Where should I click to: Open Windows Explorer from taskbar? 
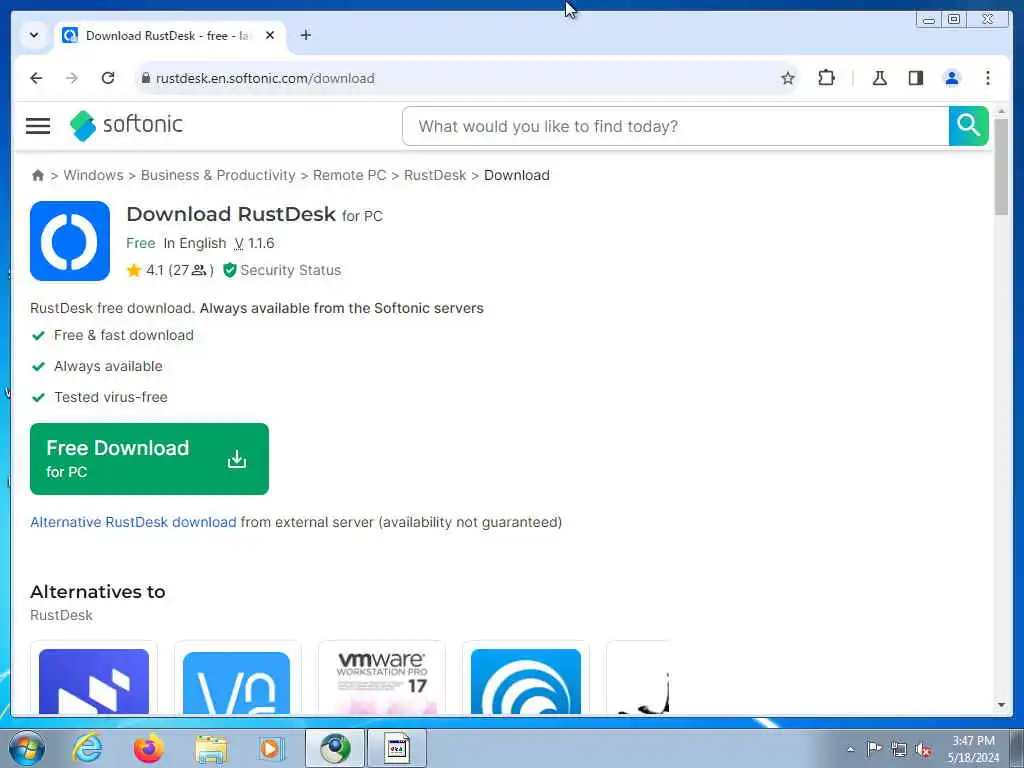click(210, 749)
